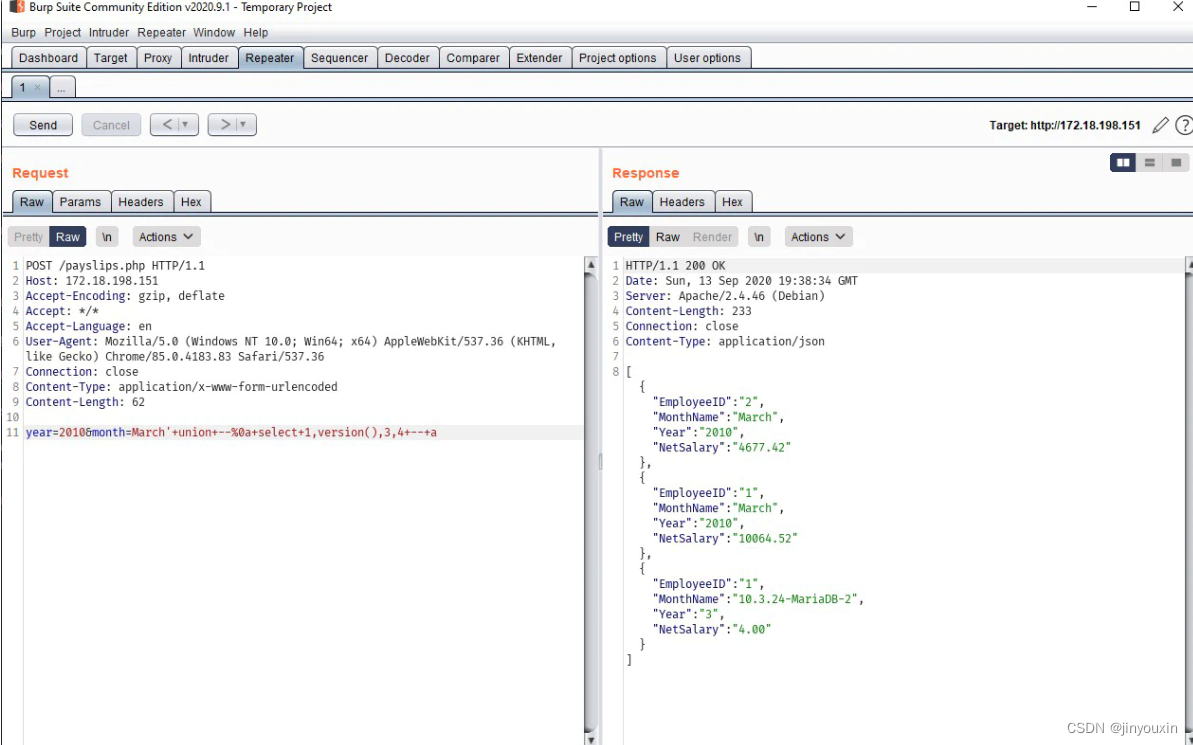Click the HTTP/1.1 200 OK status line
The height and width of the screenshot is (745, 1193).
tap(676, 266)
